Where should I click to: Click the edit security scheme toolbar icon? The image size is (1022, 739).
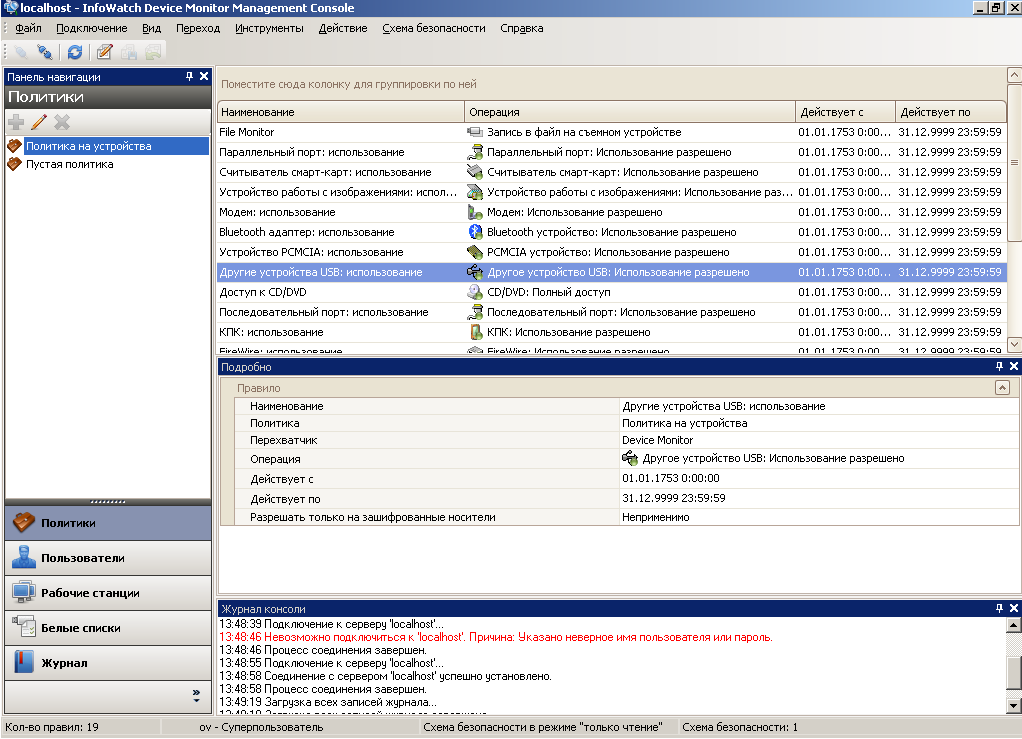coord(104,52)
